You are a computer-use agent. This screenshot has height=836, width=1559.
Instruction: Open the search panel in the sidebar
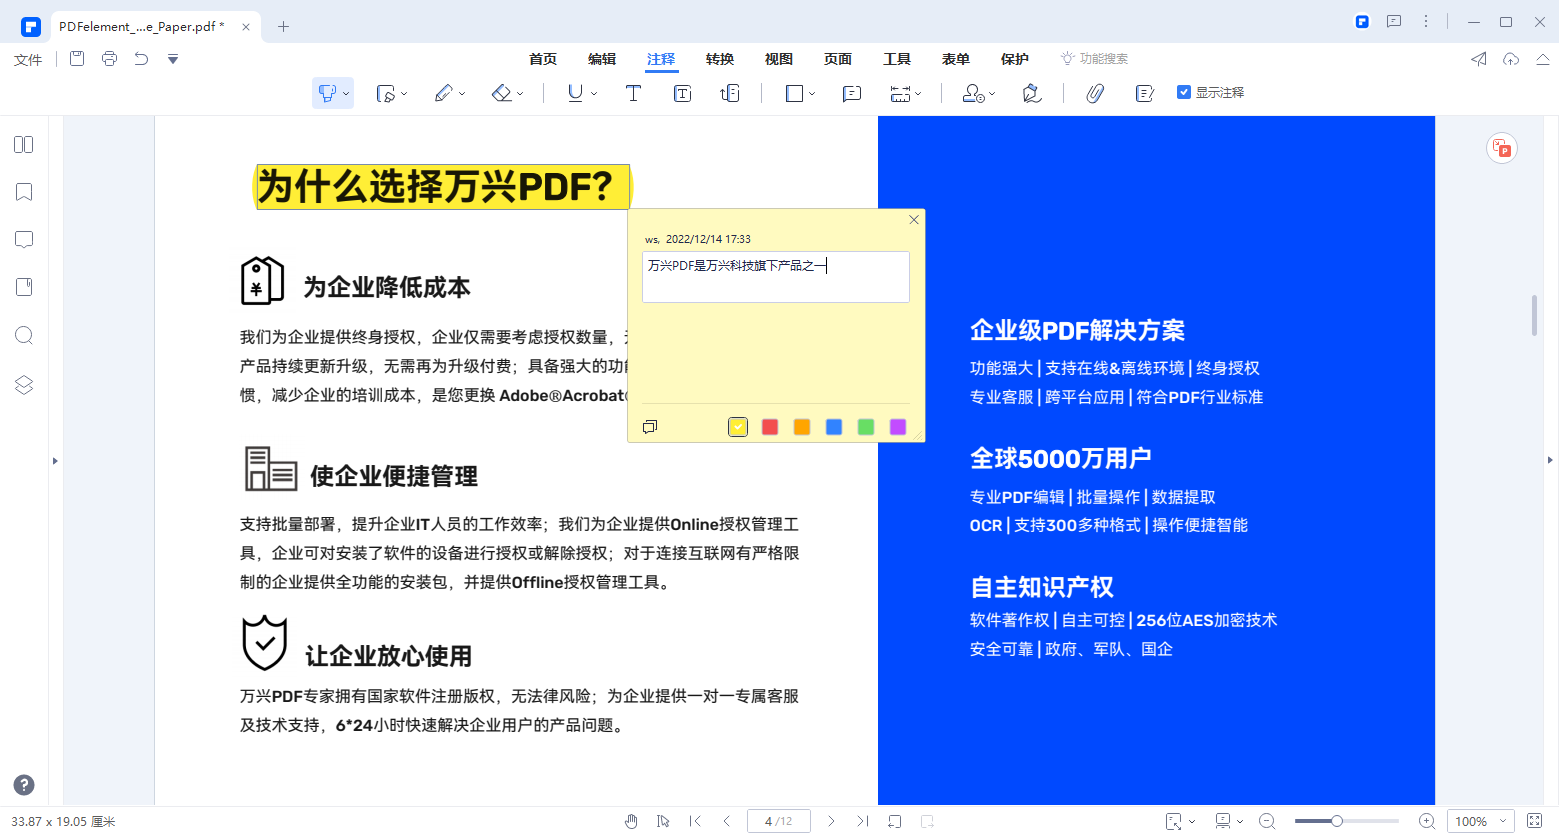click(x=23, y=335)
